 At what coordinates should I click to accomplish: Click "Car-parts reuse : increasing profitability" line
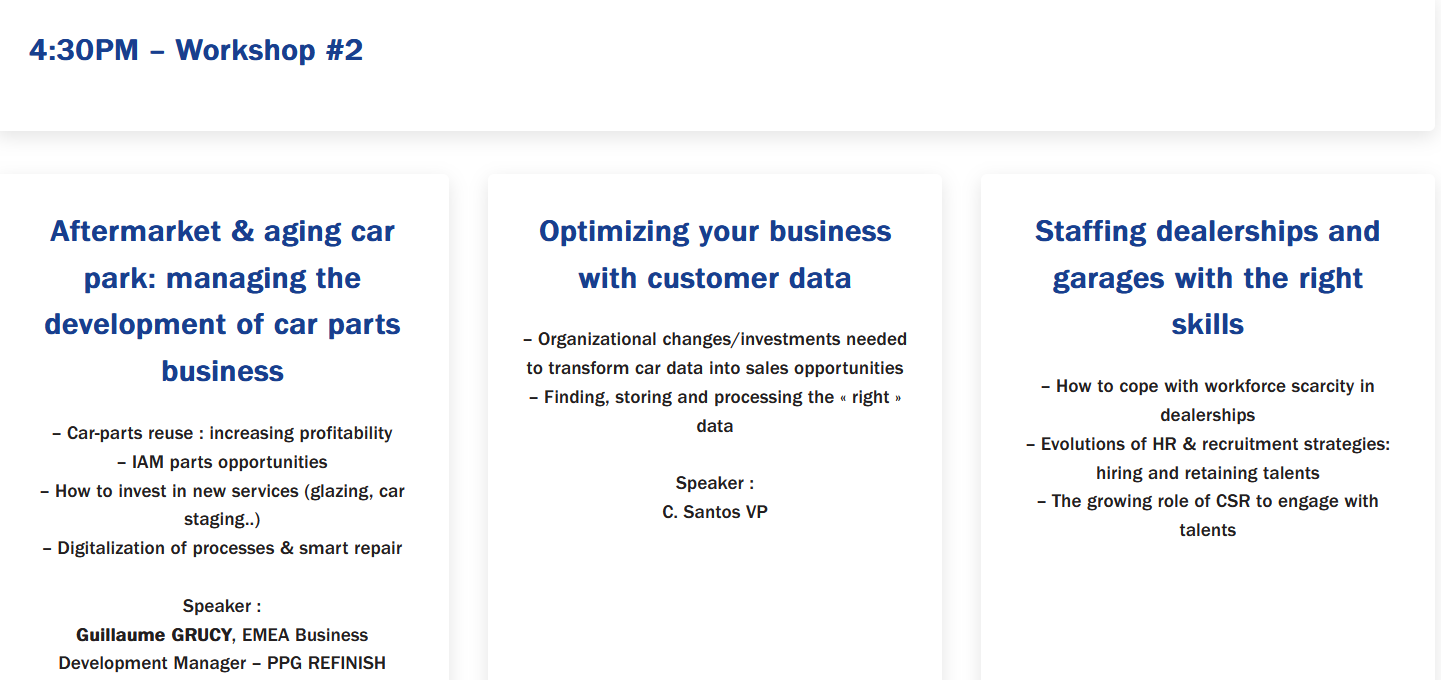(x=222, y=433)
